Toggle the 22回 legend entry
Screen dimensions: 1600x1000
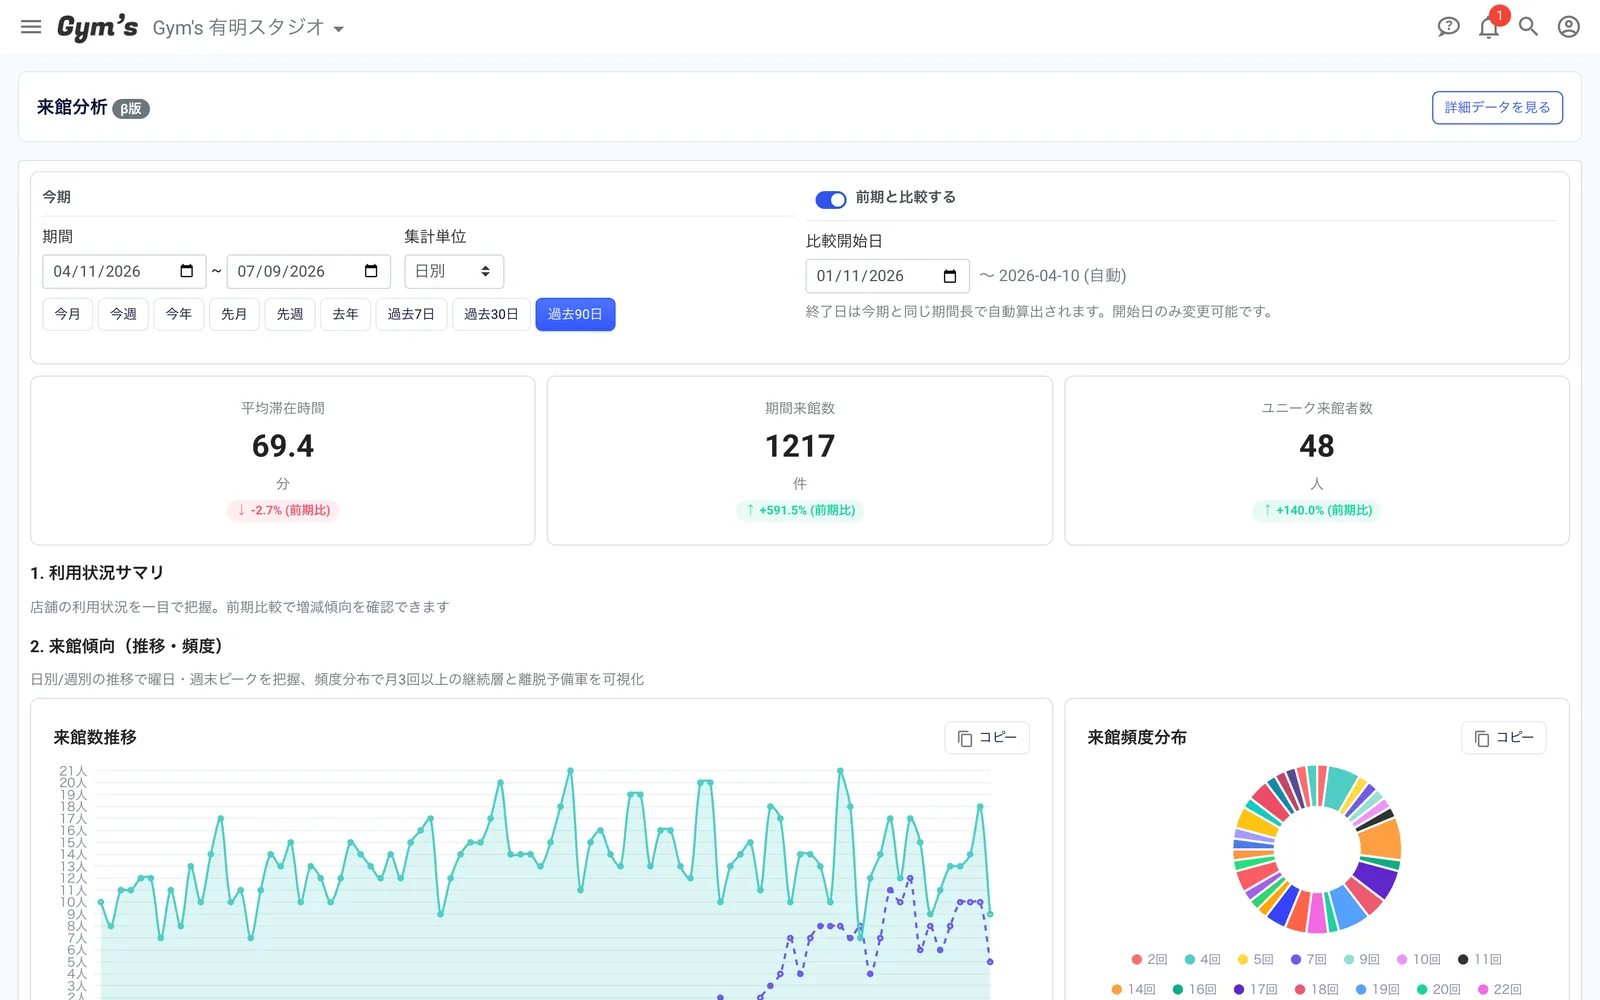coord(1500,989)
